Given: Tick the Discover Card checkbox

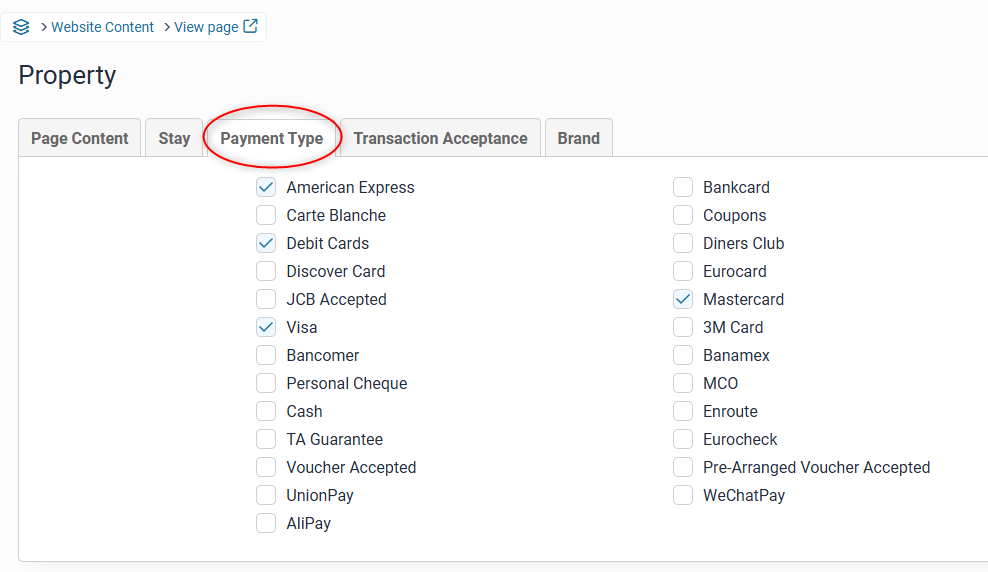Looking at the screenshot, I should pyautogui.click(x=266, y=271).
